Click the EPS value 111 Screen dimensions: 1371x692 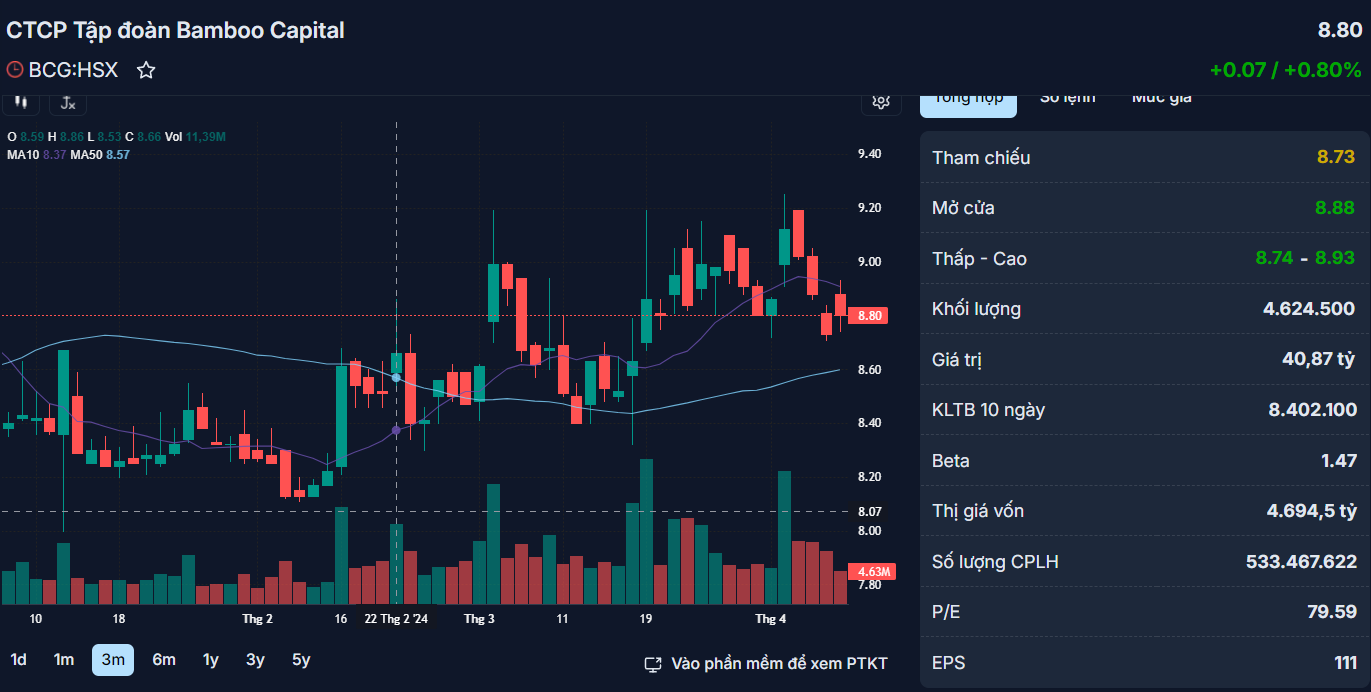tap(1345, 663)
